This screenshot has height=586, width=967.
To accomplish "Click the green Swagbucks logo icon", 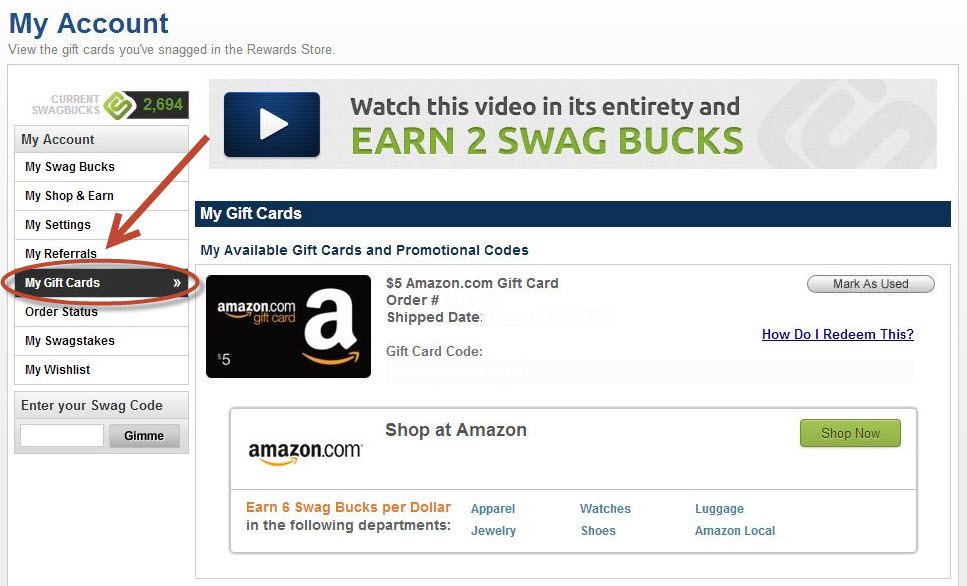I will (x=119, y=105).
